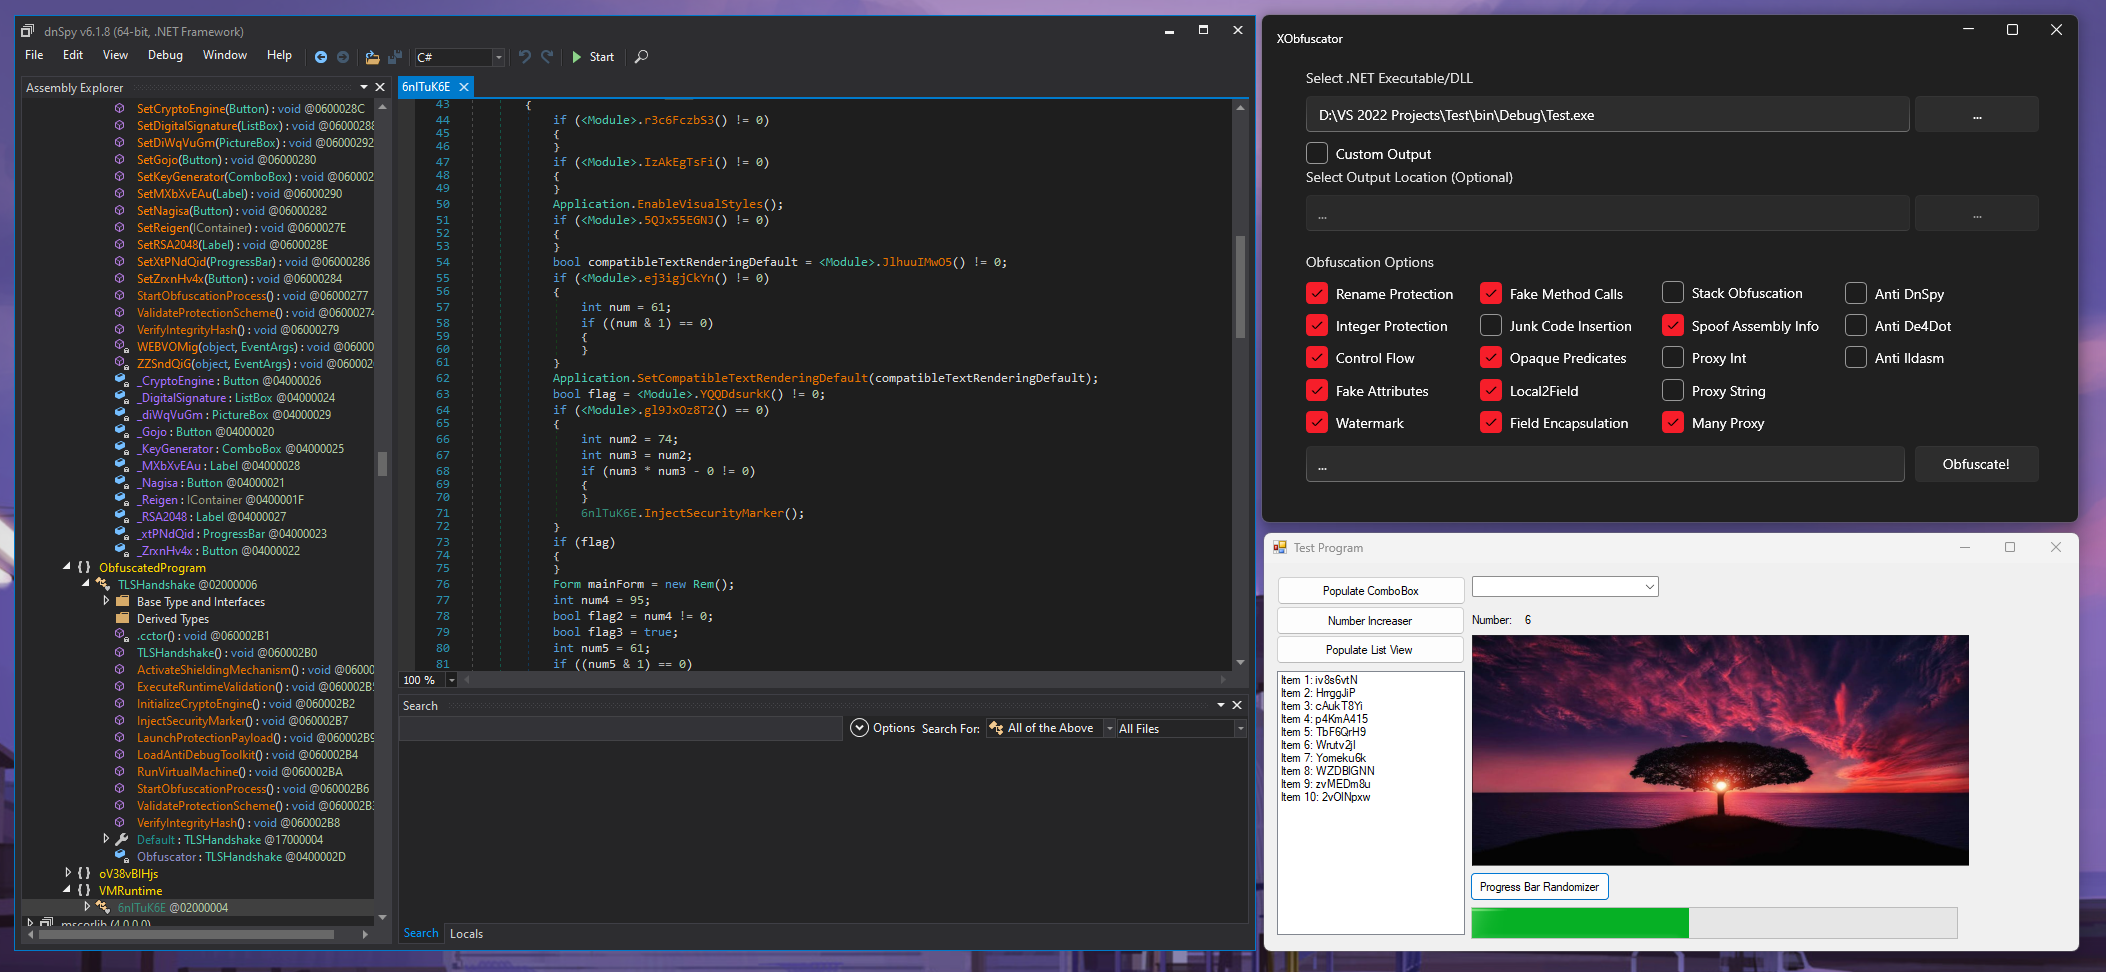Click the Redo arrow icon
The image size is (2106, 972).
546,57
